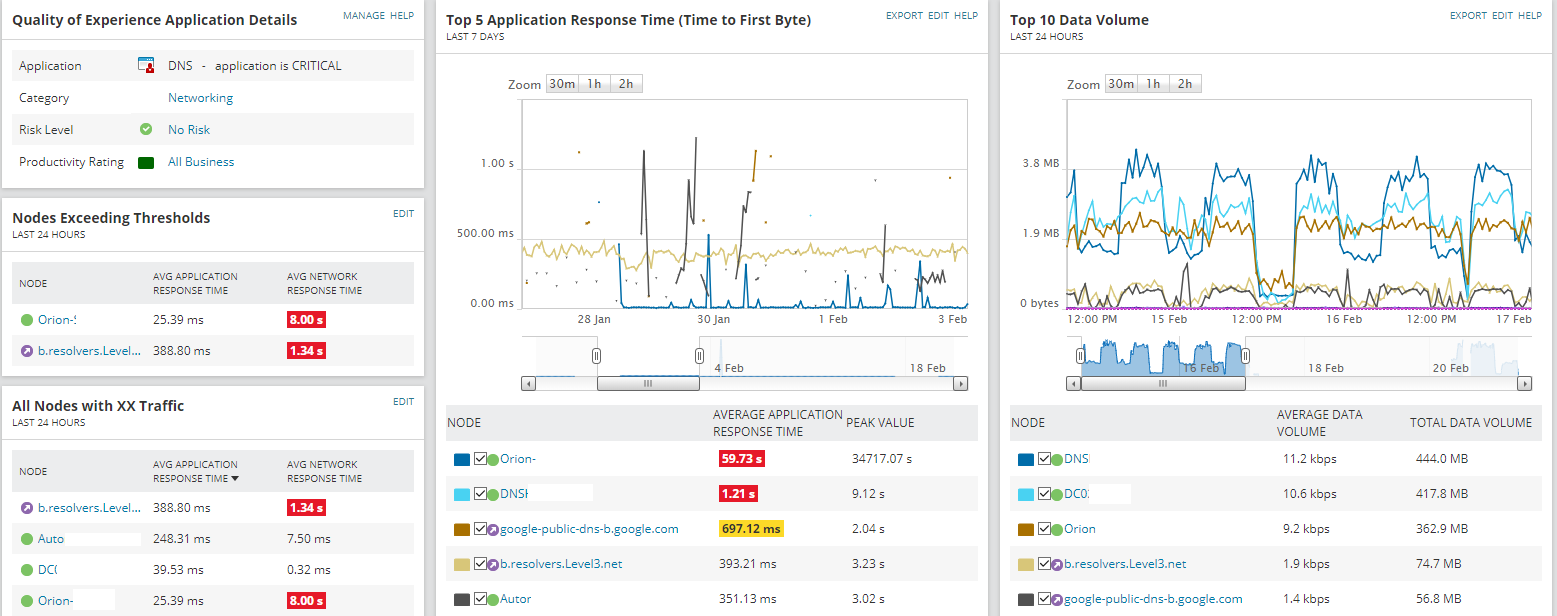This screenshot has width=1557, height=616.
Task: Open the Networking category link
Action: click(x=200, y=98)
